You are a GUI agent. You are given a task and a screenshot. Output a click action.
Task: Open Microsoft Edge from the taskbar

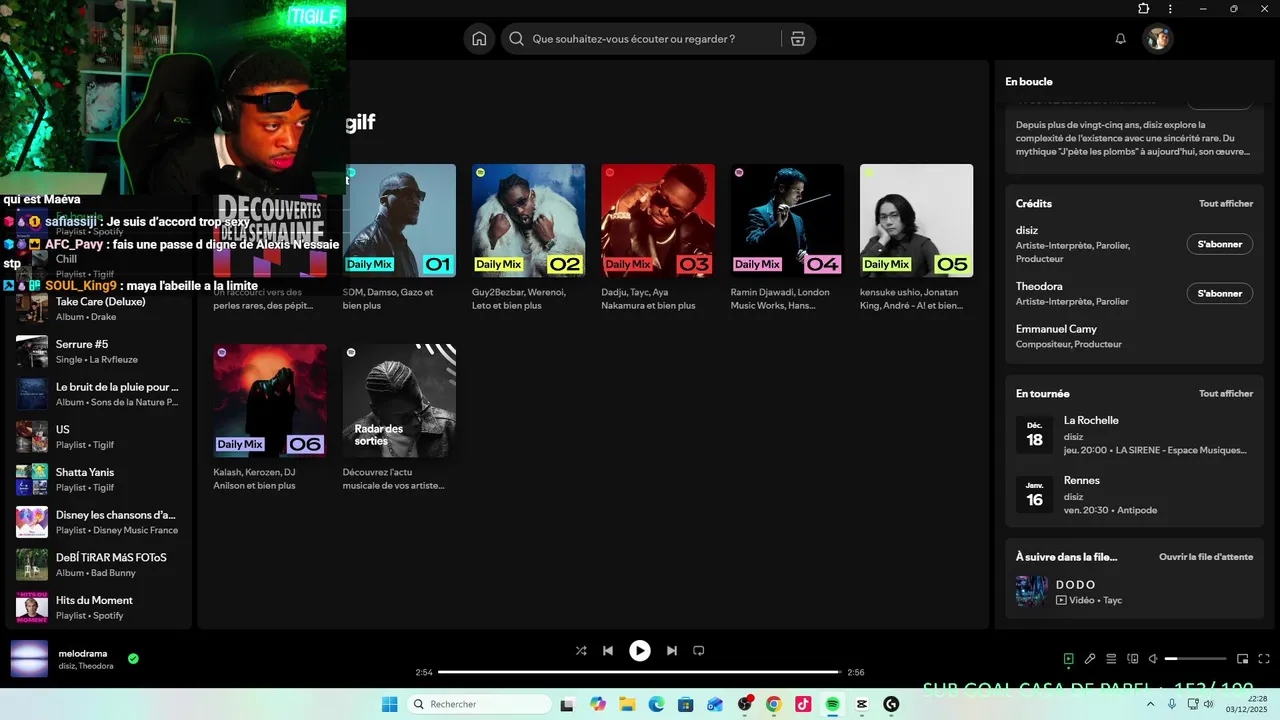point(656,704)
